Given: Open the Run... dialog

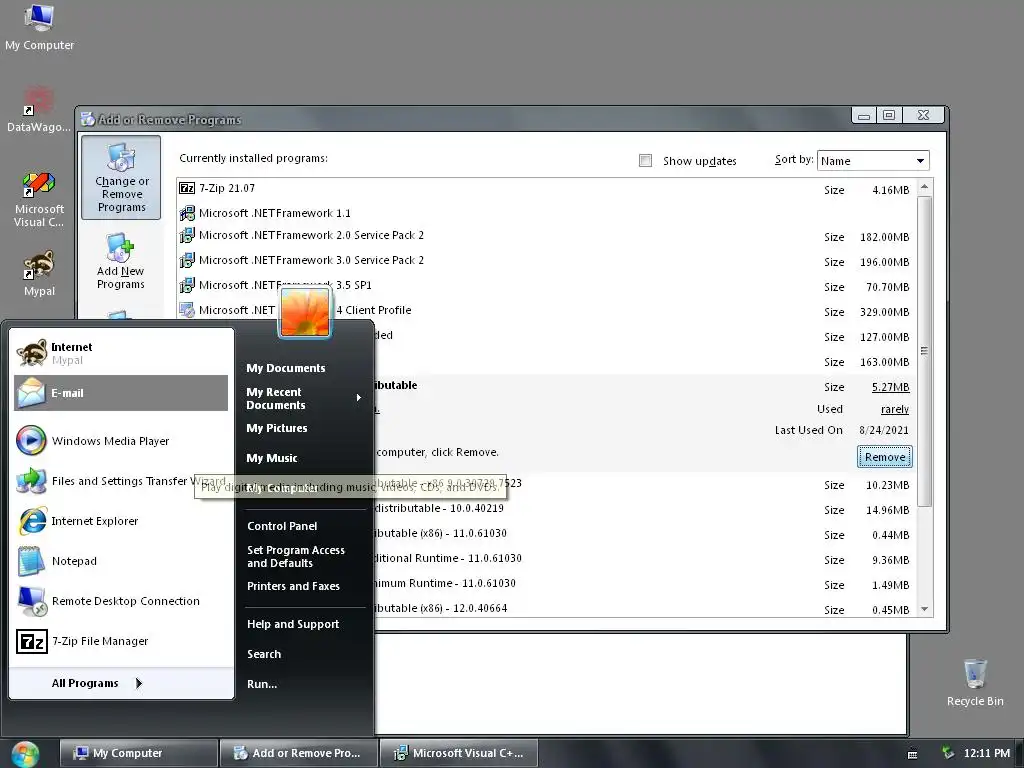Looking at the screenshot, I should coord(262,684).
